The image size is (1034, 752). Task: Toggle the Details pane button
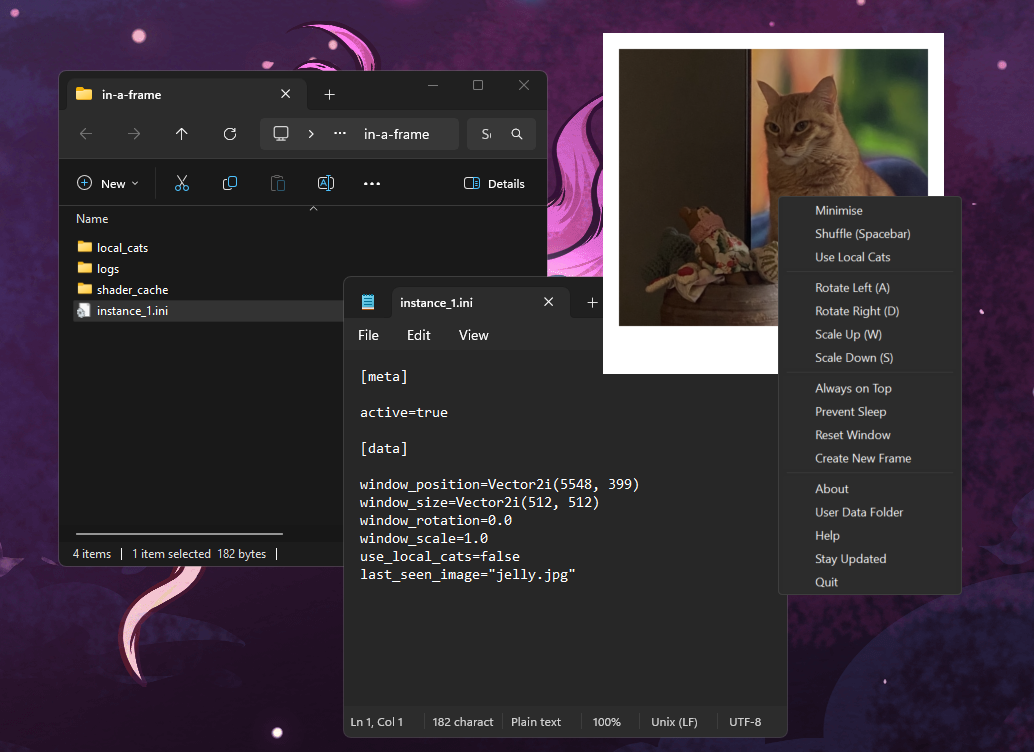tap(495, 183)
